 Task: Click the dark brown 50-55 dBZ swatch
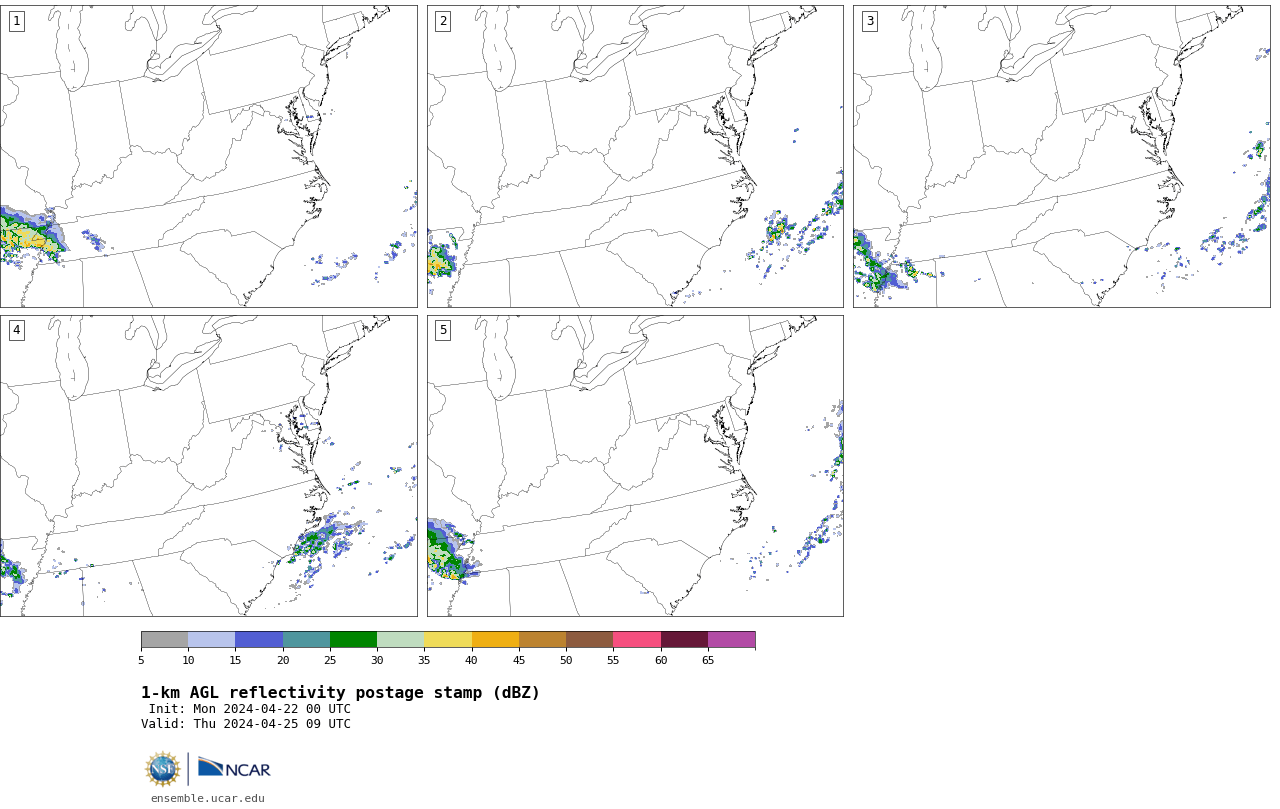(589, 640)
